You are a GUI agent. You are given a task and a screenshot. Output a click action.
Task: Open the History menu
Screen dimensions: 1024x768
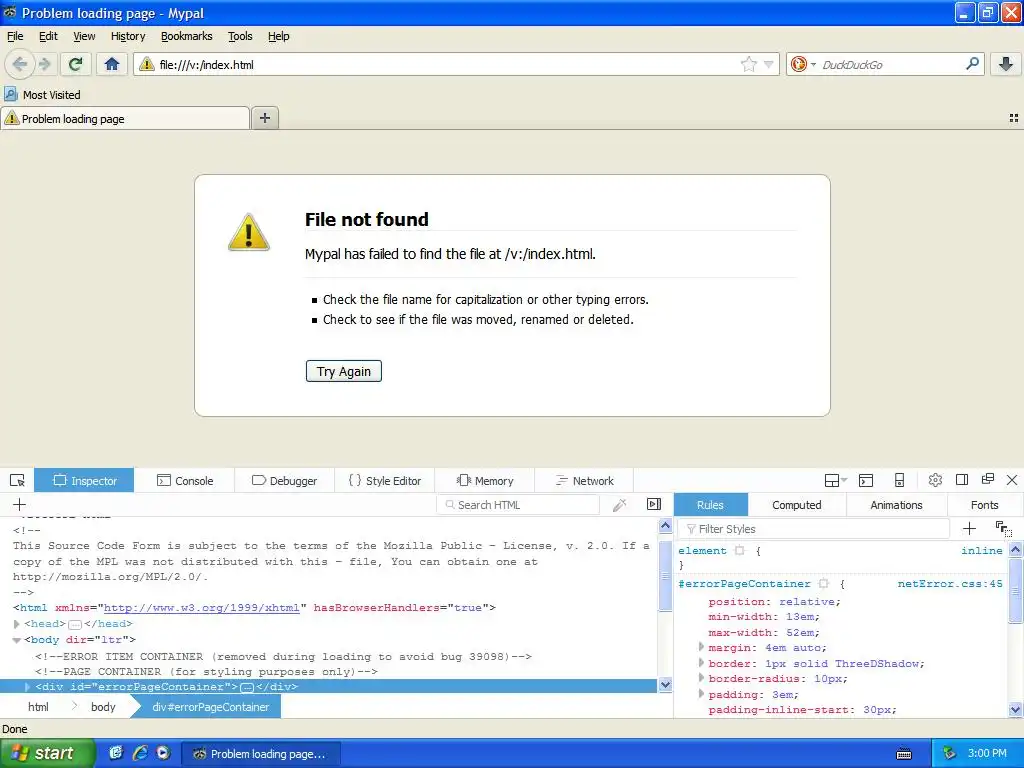[x=128, y=36]
